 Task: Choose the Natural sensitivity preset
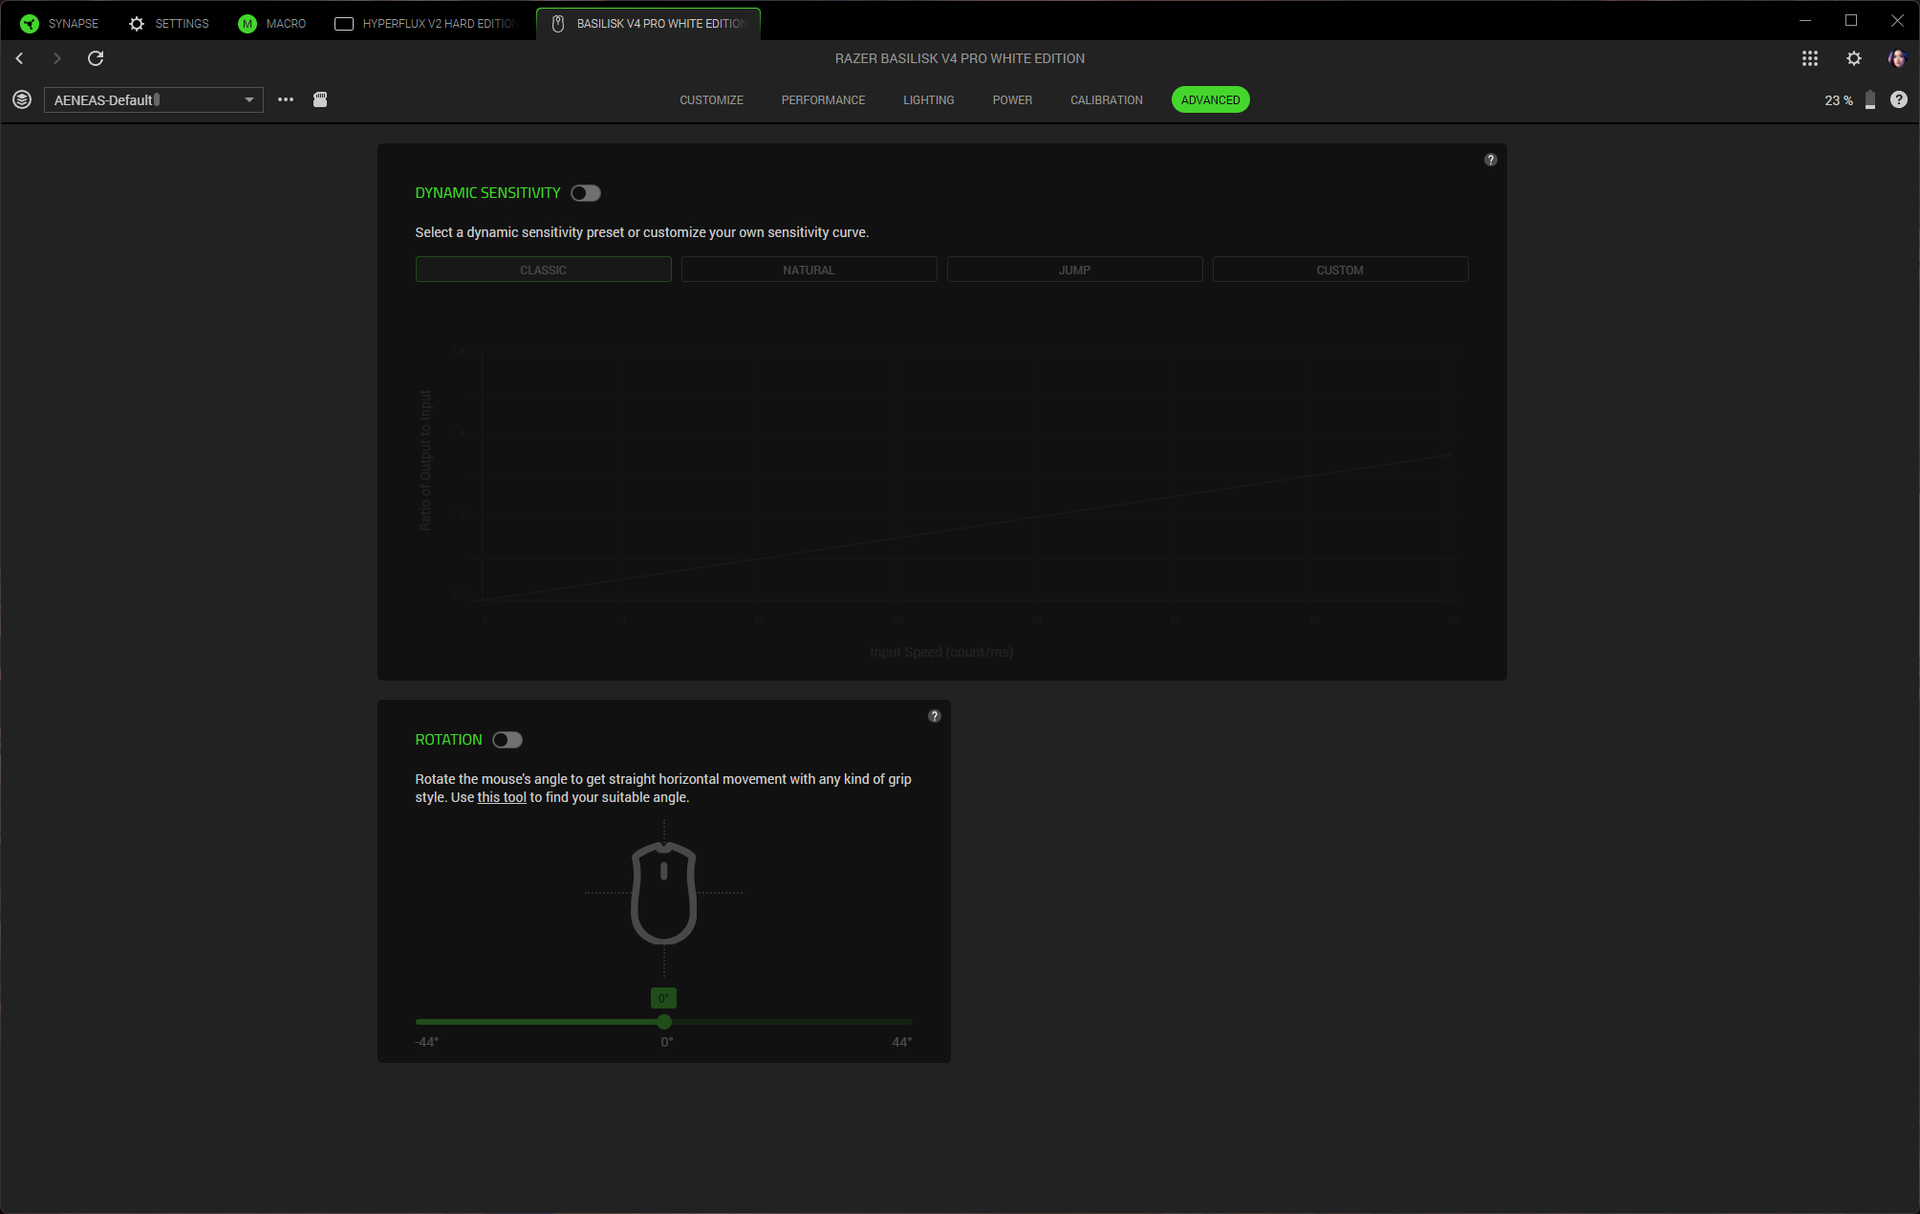809,270
